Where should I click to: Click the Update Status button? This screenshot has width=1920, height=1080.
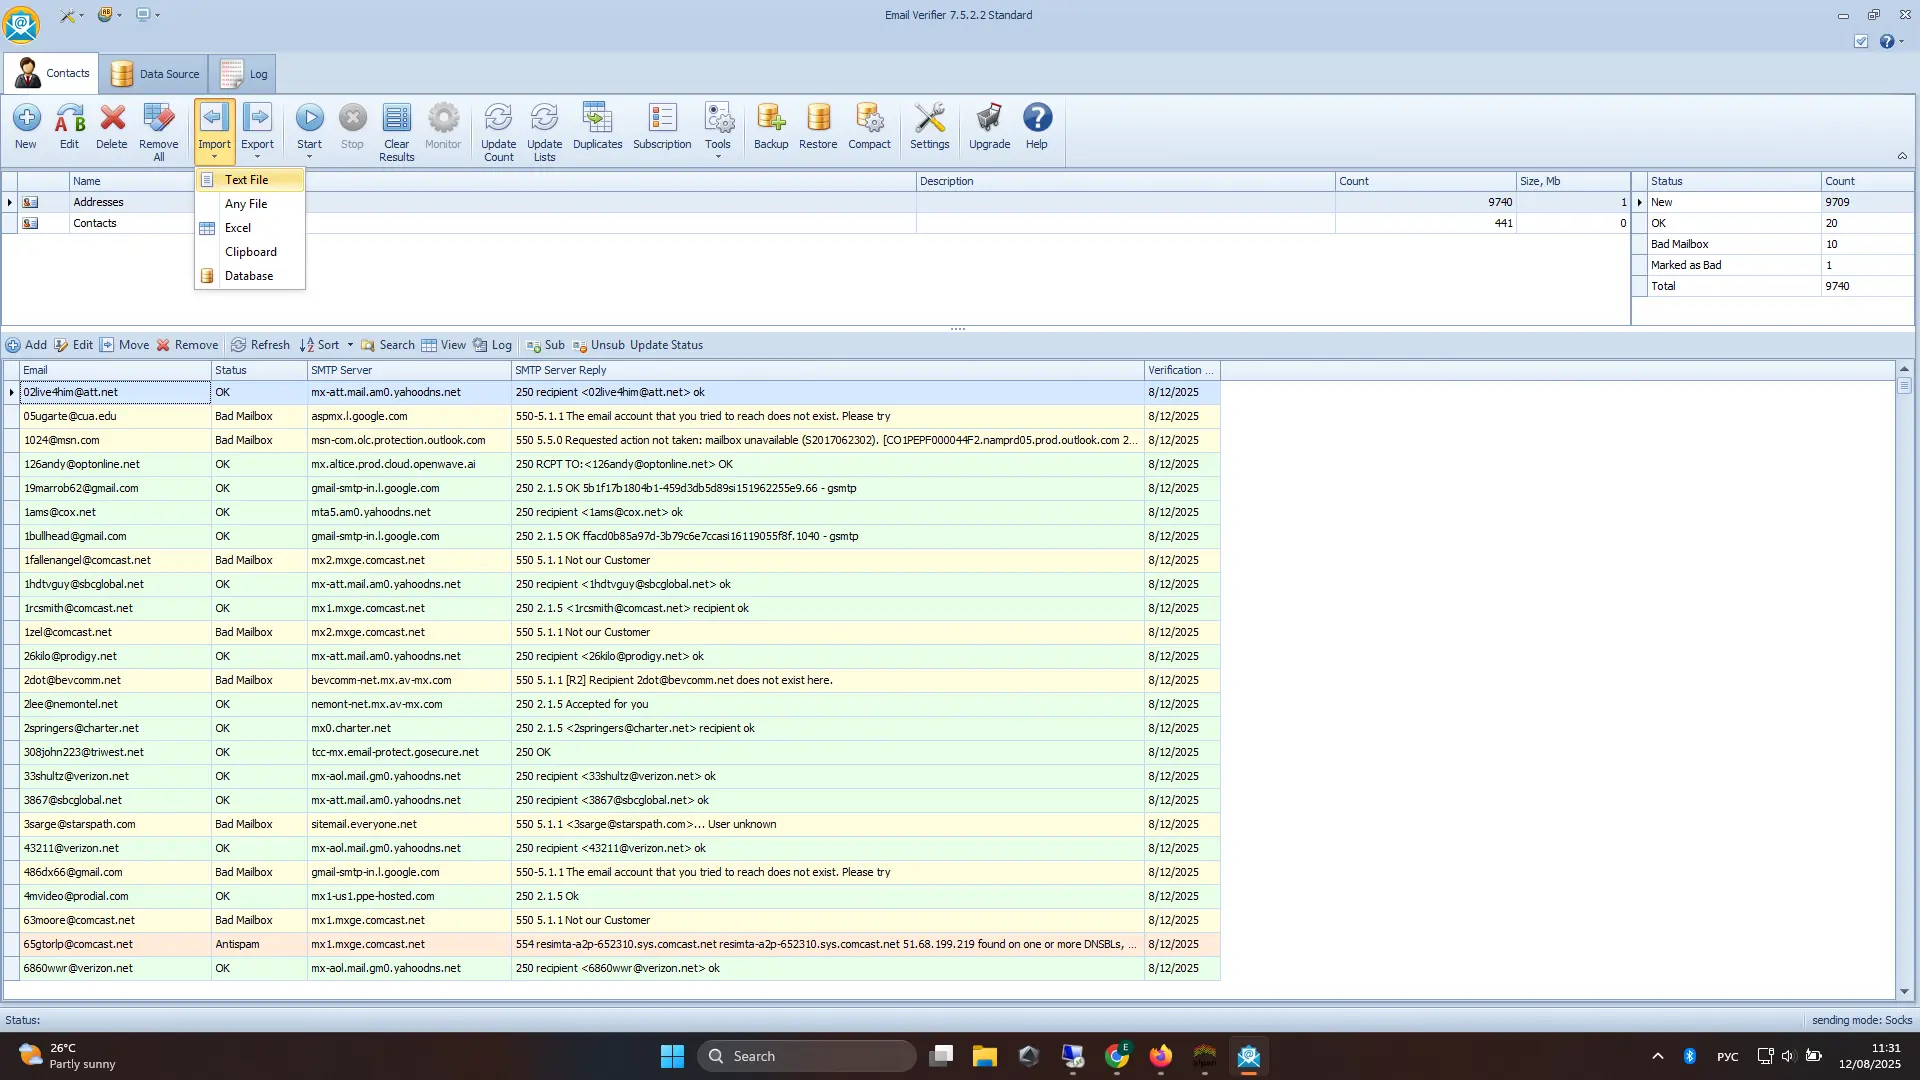(x=666, y=345)
